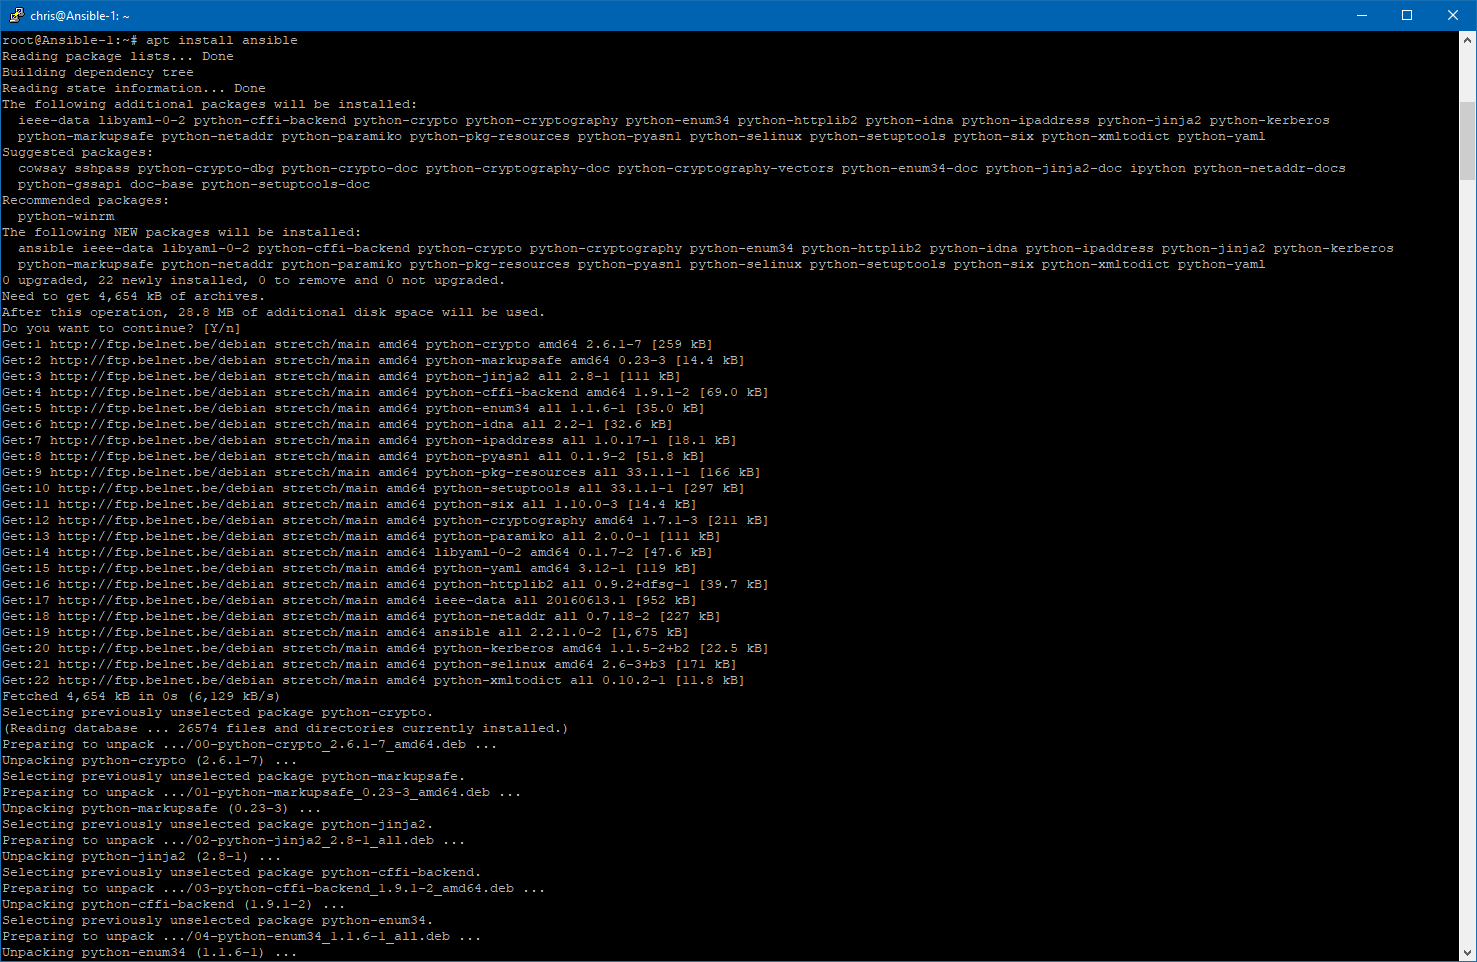Click the Get:12 python-cryptography download line
Screen dimensions: 1477x962
pos(386,520)
